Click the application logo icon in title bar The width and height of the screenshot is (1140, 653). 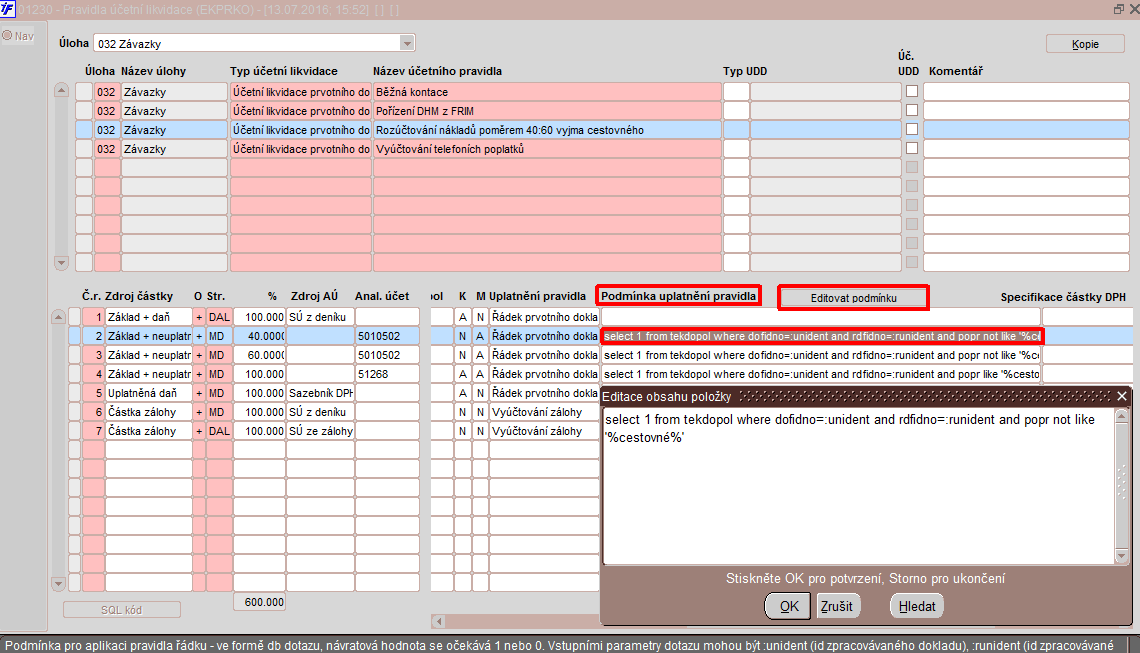pos(7,9)
